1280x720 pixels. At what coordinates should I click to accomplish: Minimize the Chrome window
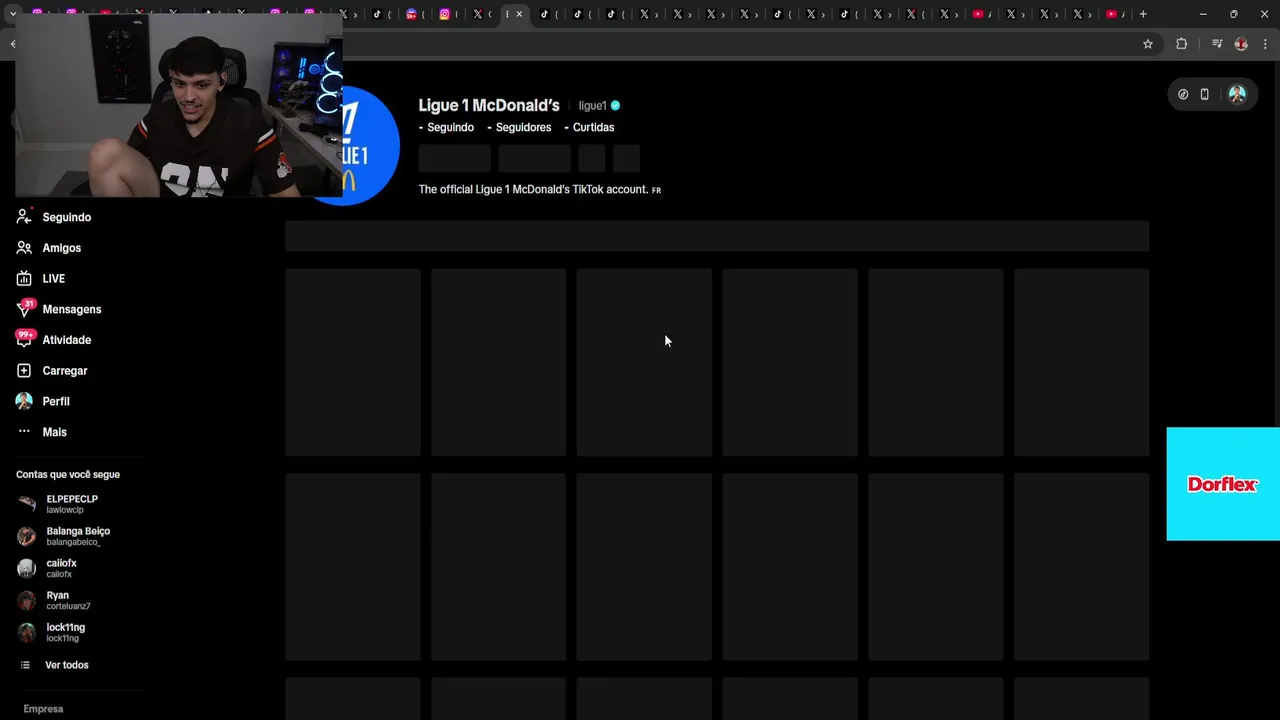[1203, 14]
